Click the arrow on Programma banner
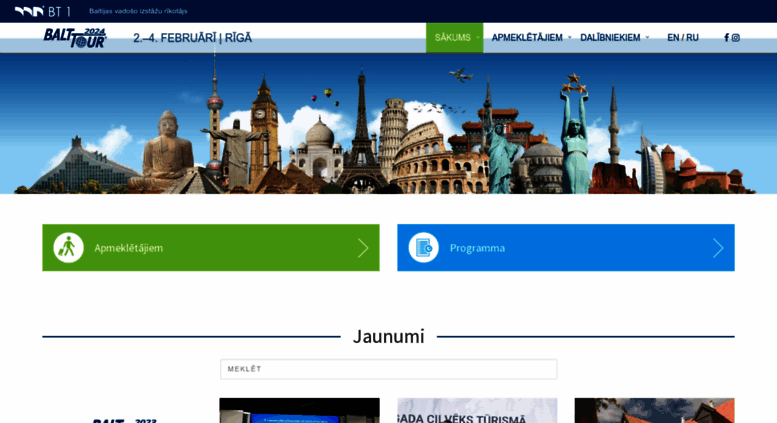The width and height of the screenshot is (777, 423). (x=718, y=248)
